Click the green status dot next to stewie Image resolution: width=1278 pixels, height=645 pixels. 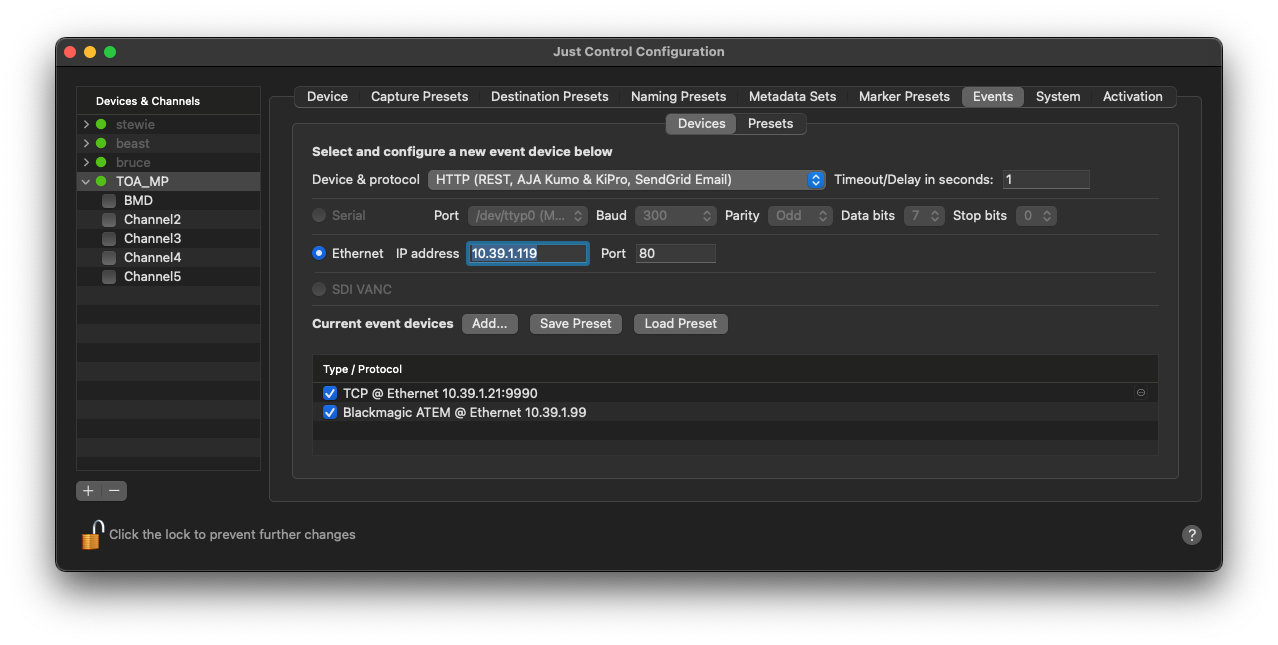click(101, 125)
